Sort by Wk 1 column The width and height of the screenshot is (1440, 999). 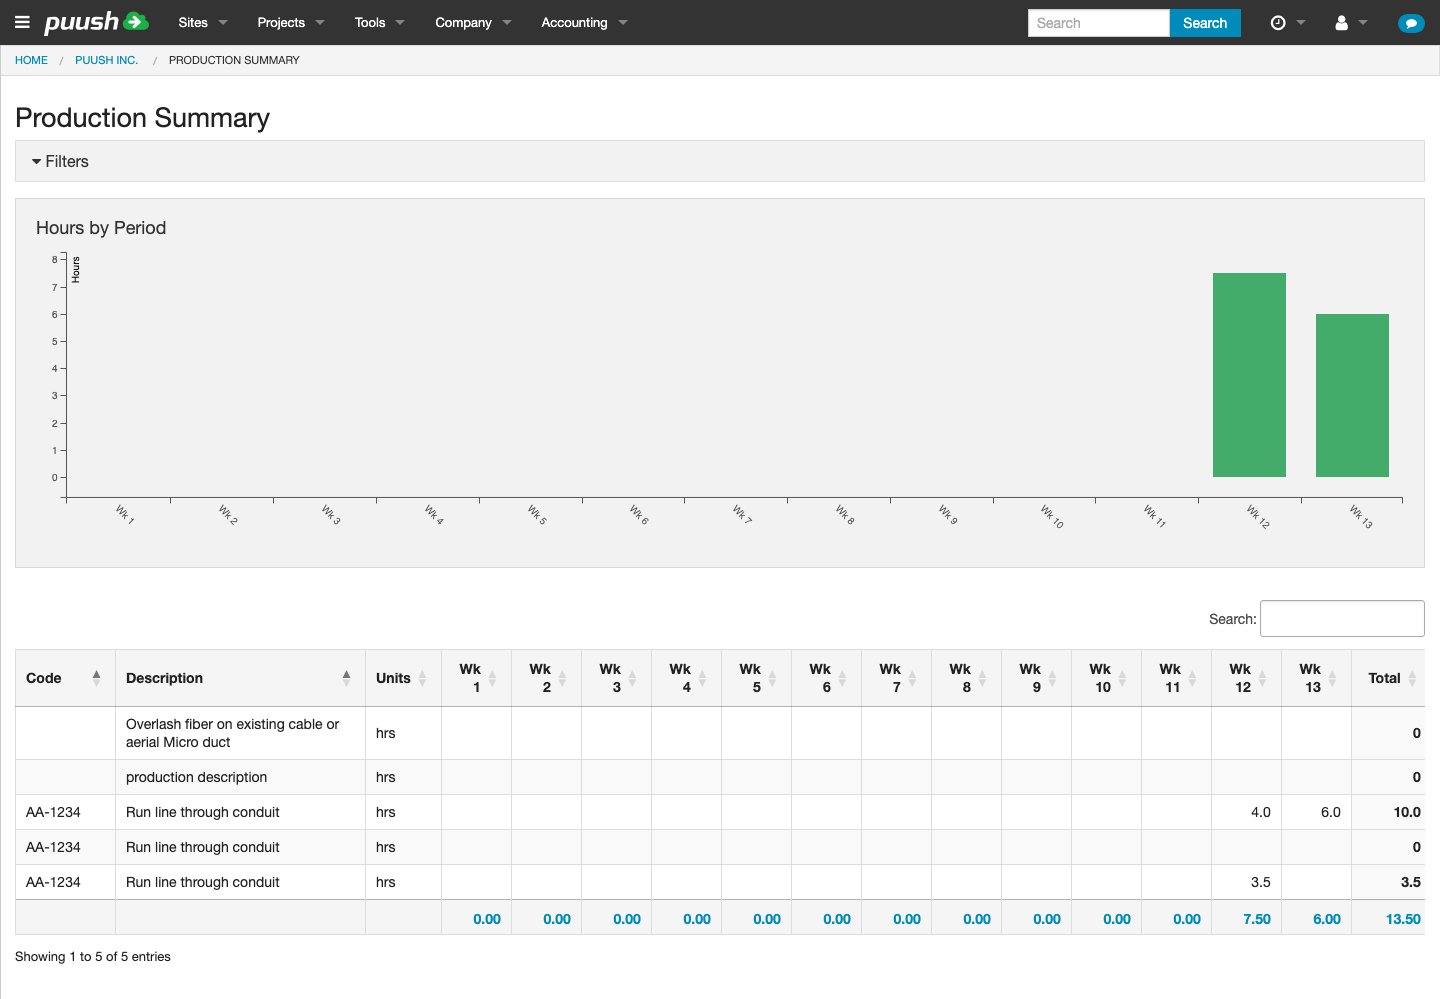point(476,678)
